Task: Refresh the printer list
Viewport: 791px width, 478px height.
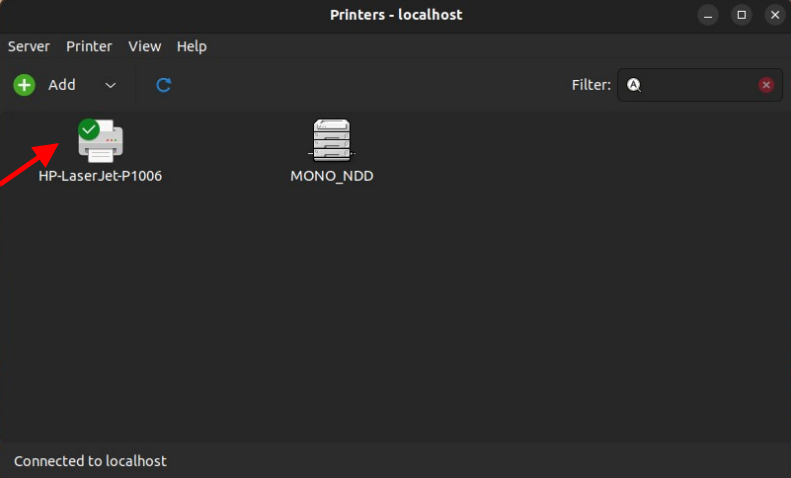Action: [164, 85]
